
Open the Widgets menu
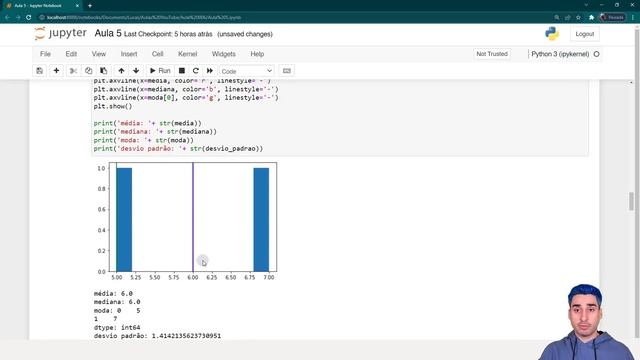(x=224, y=54)
